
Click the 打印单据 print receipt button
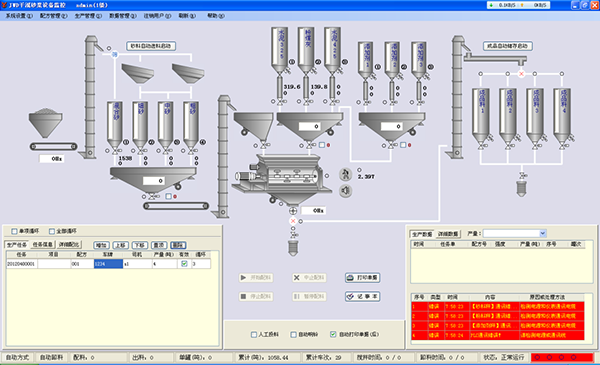[x=362, y=278]
